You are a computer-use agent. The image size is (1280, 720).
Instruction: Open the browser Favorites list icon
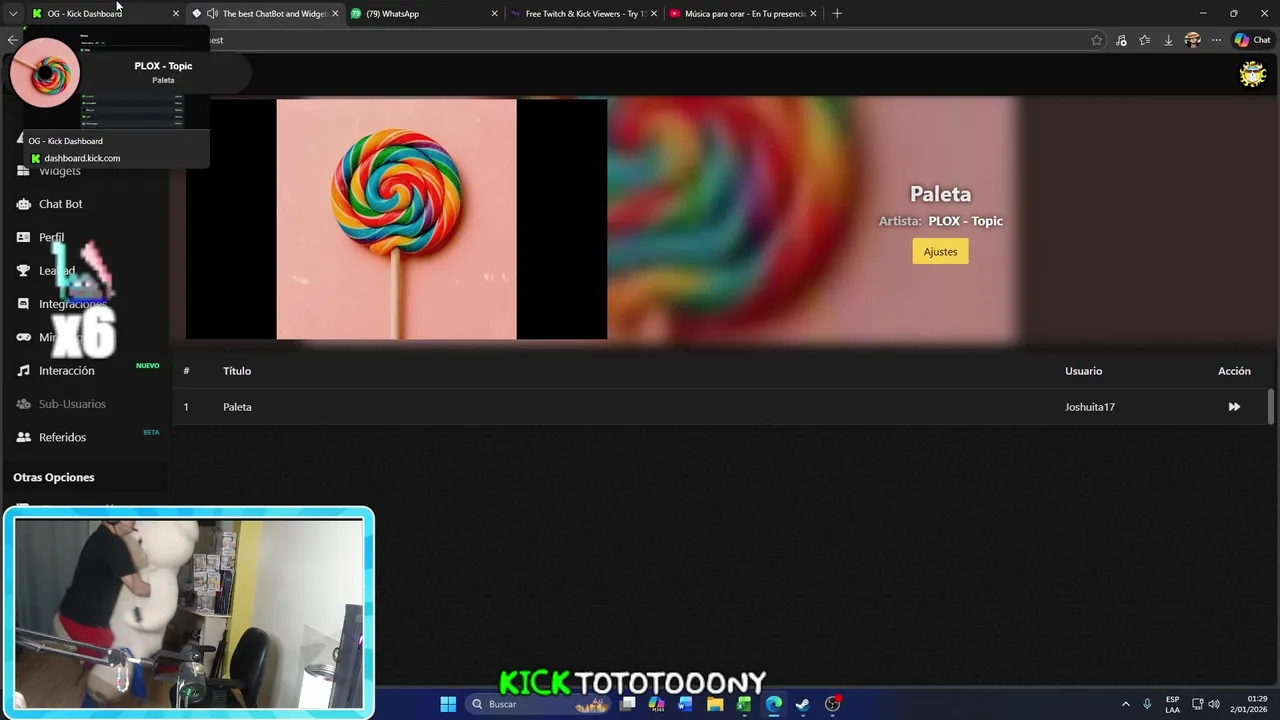tap(1145, 40)
